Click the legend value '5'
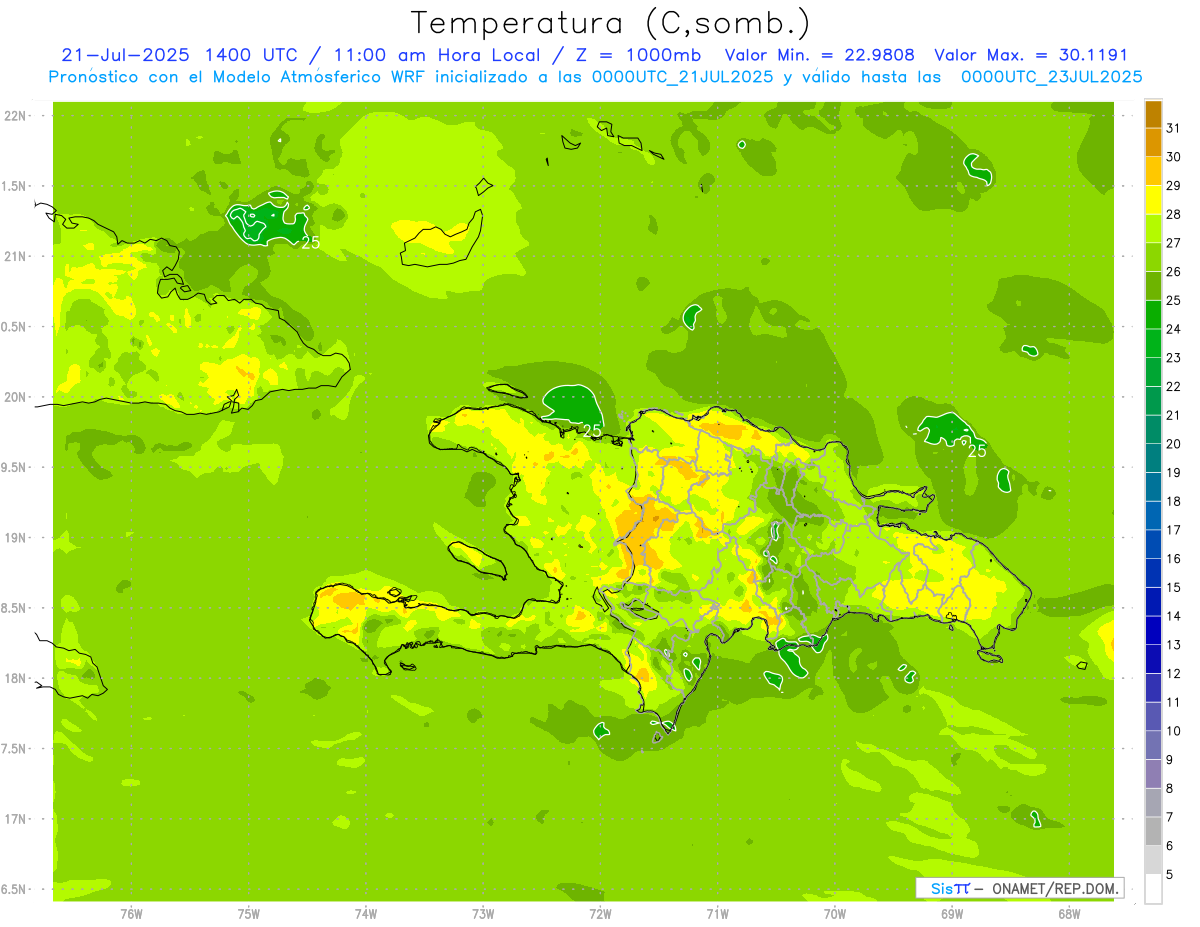Image resolution: width=1200 pixels, height=927 pixels. [x=1171, y=875]
